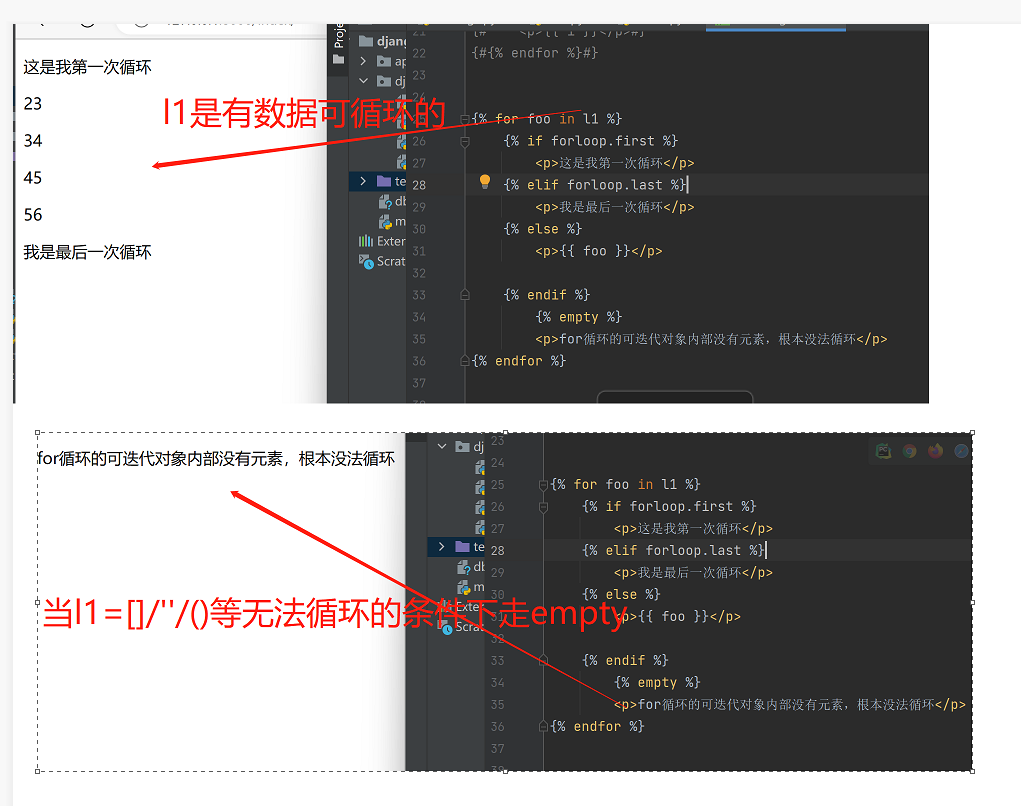The height and width of the screenshot is (806, 1021).
Task: Open page in Safari via editor browser icon
Action: coord(961,451)
